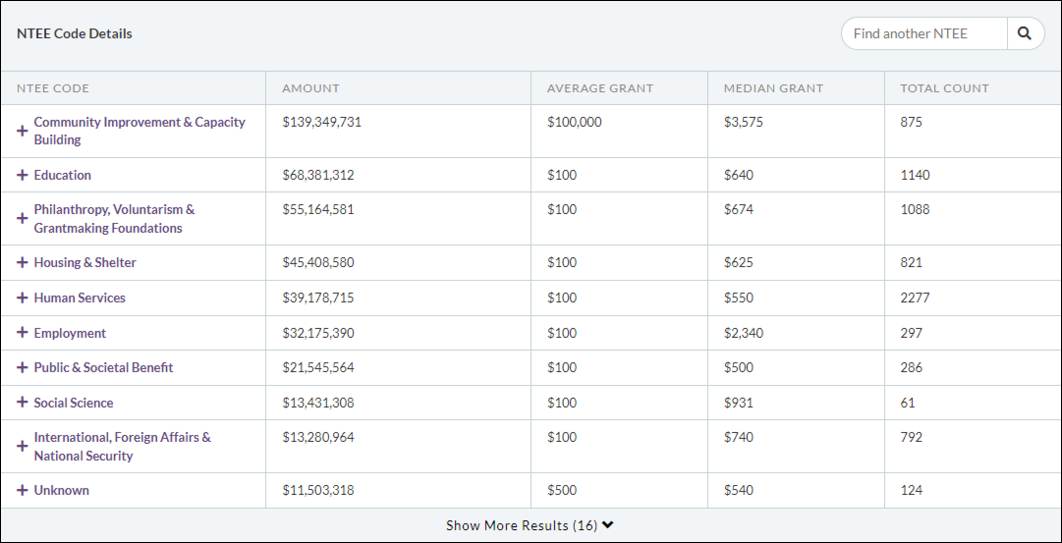Sort by Average Grant column header

[600, 88]
